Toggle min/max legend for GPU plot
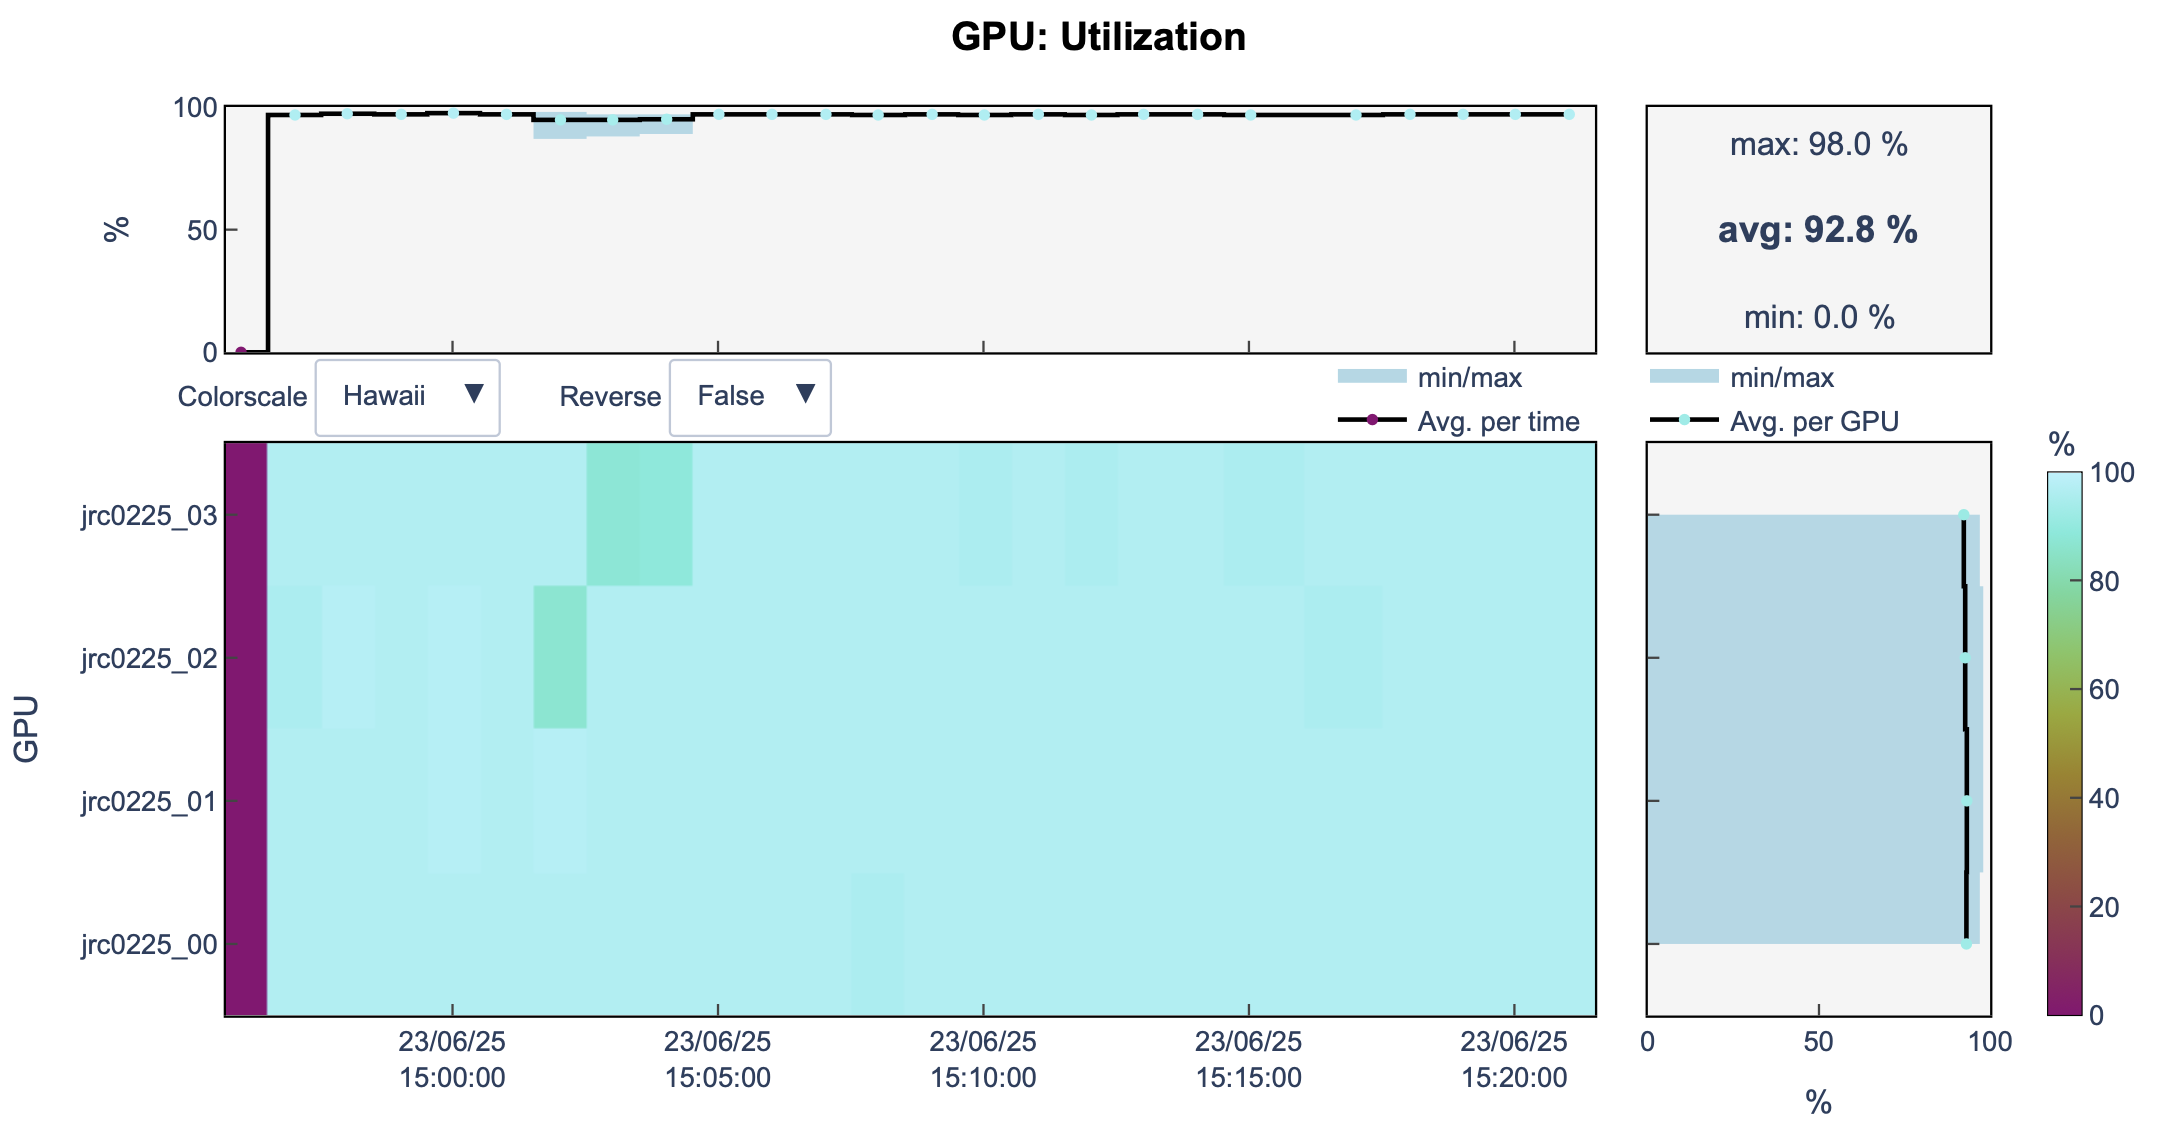 click(x=1781, y=378)
